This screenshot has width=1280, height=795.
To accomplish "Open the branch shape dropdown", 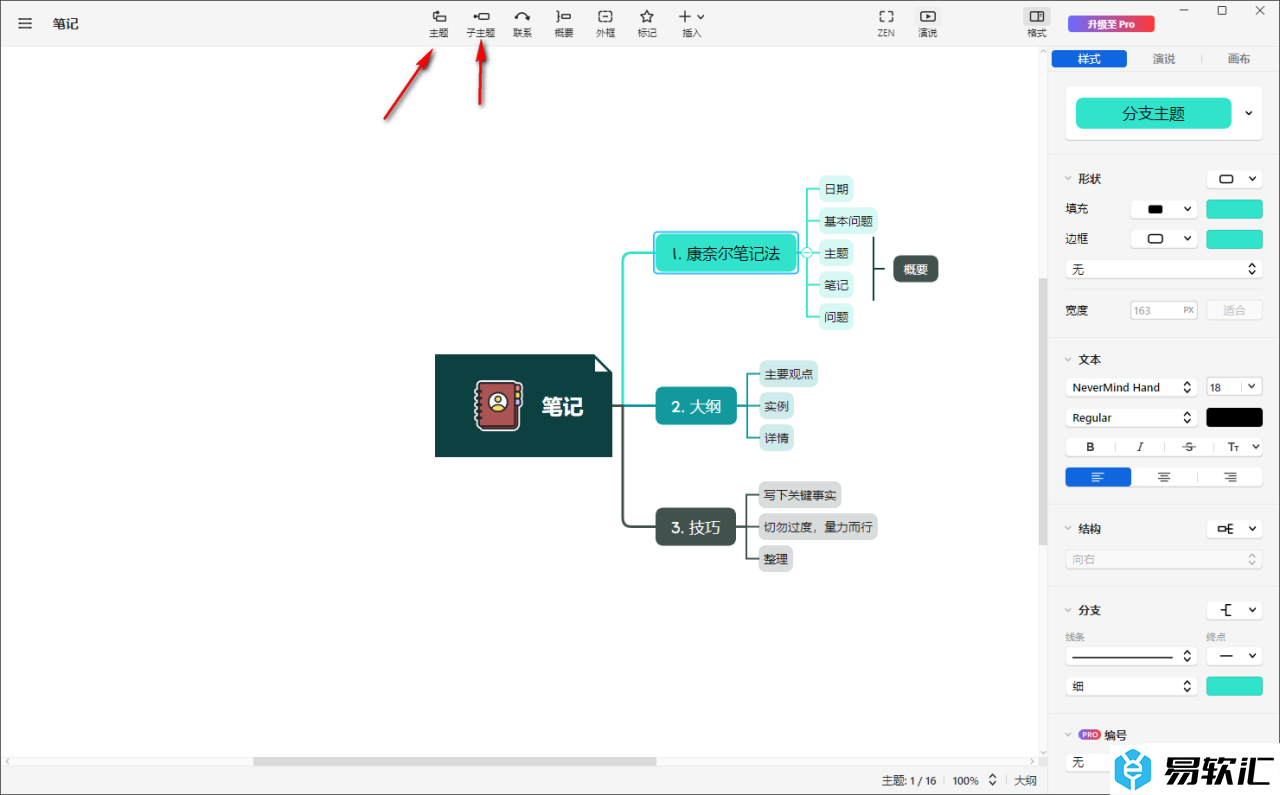I will 1234,610.
